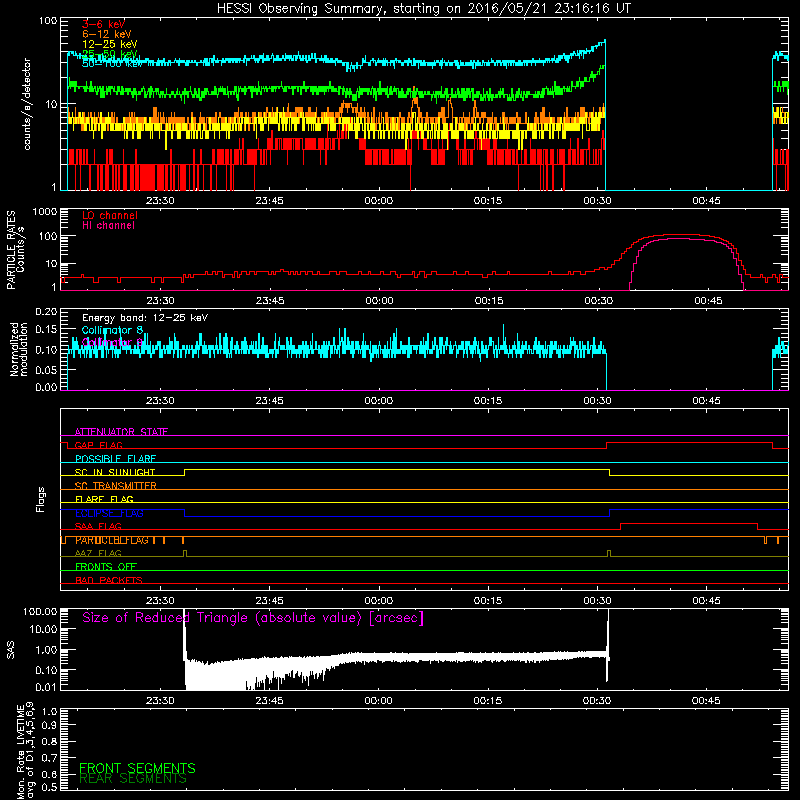Click the 0.9 value on livetime axis
The image size is (800, 800).
49,726
